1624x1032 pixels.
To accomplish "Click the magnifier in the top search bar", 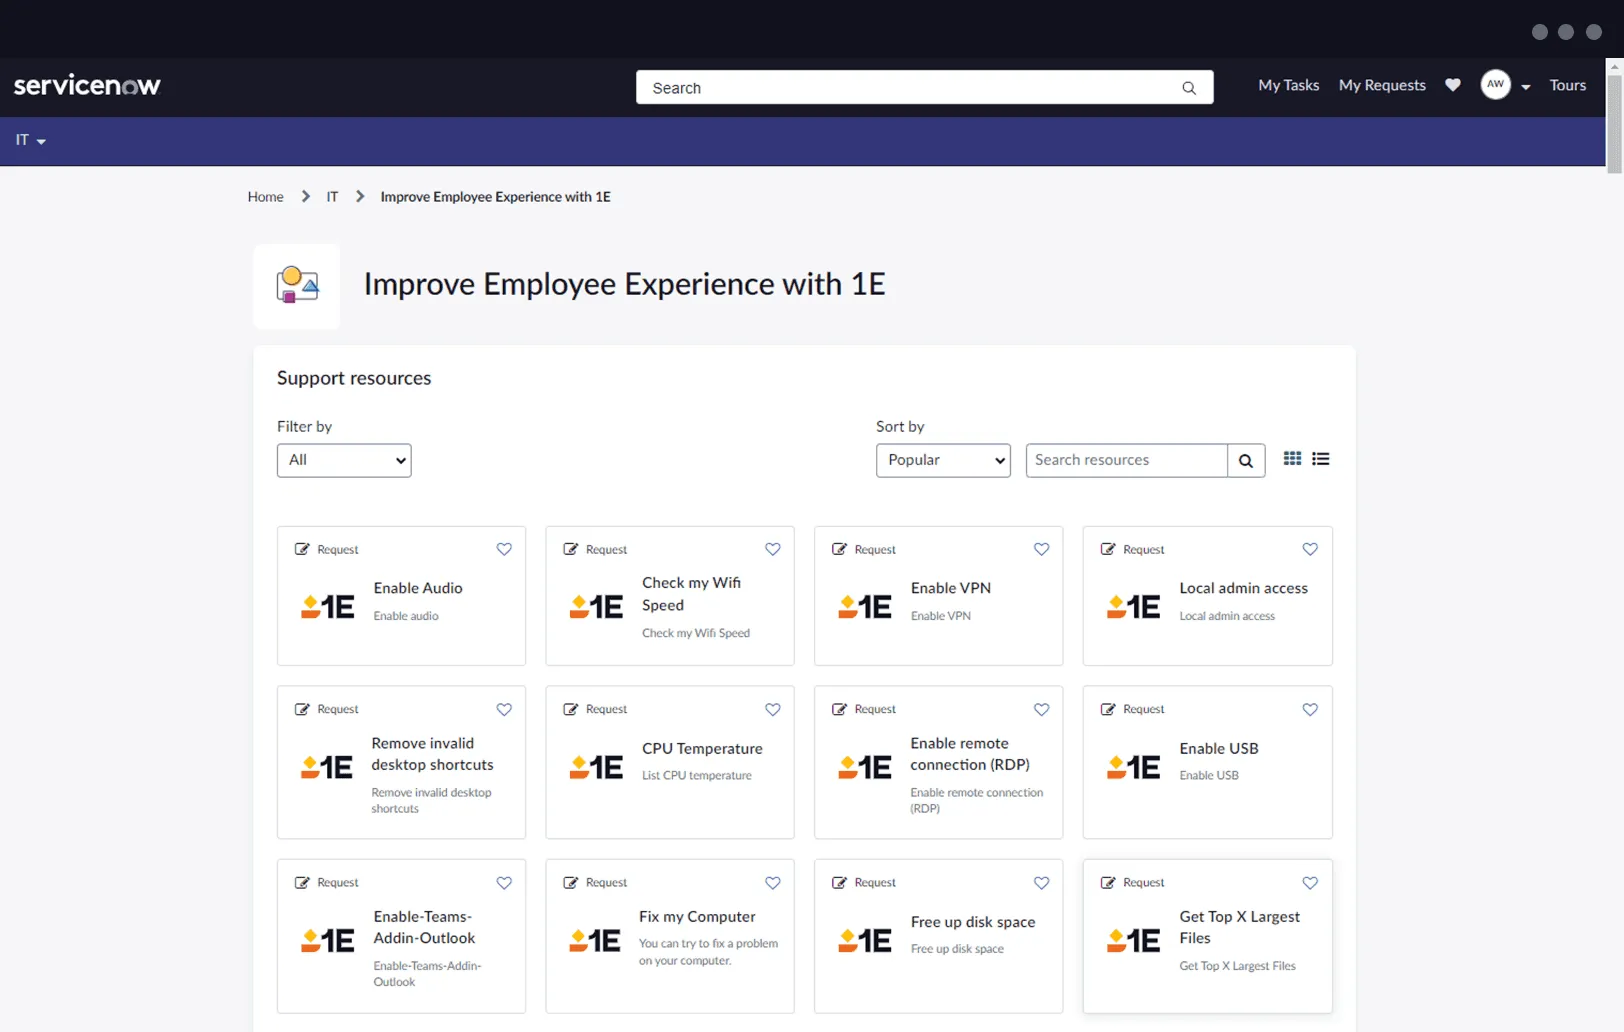I will (x=1188, y=88).
